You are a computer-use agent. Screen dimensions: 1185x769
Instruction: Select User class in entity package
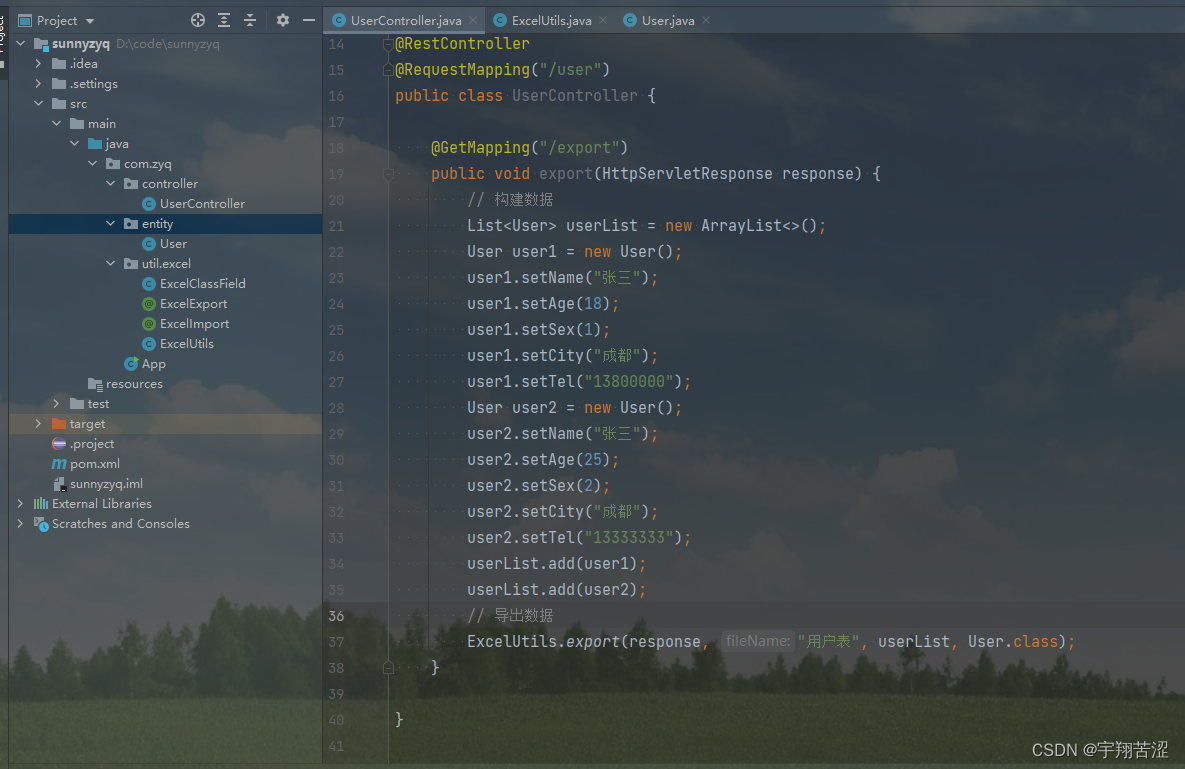coord(173,244)
